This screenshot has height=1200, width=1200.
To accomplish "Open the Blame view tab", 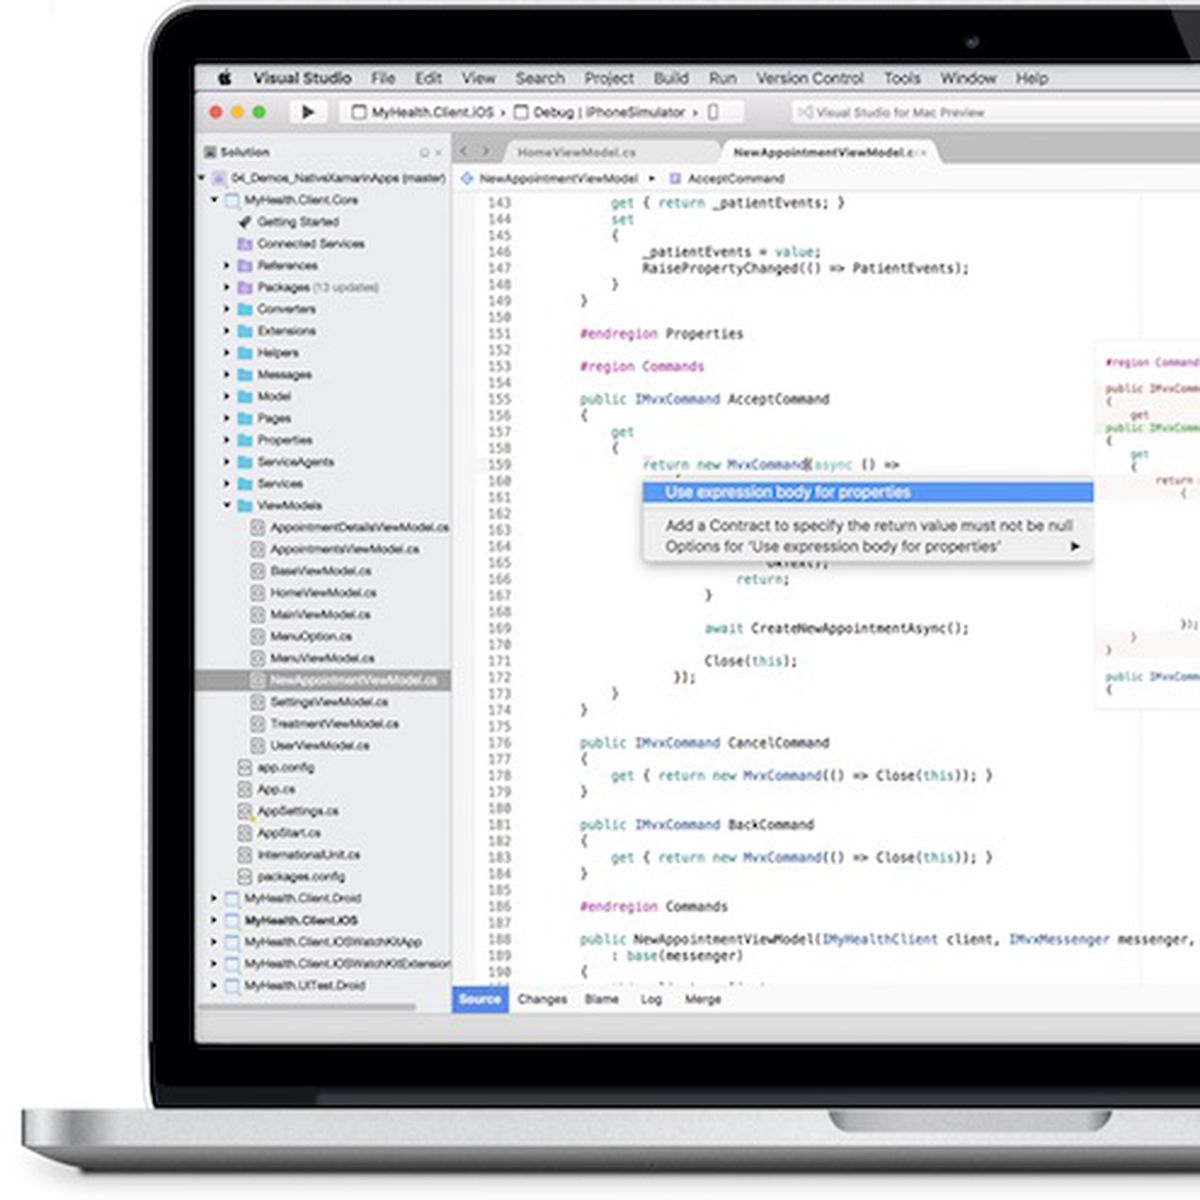I will [601, 999].
